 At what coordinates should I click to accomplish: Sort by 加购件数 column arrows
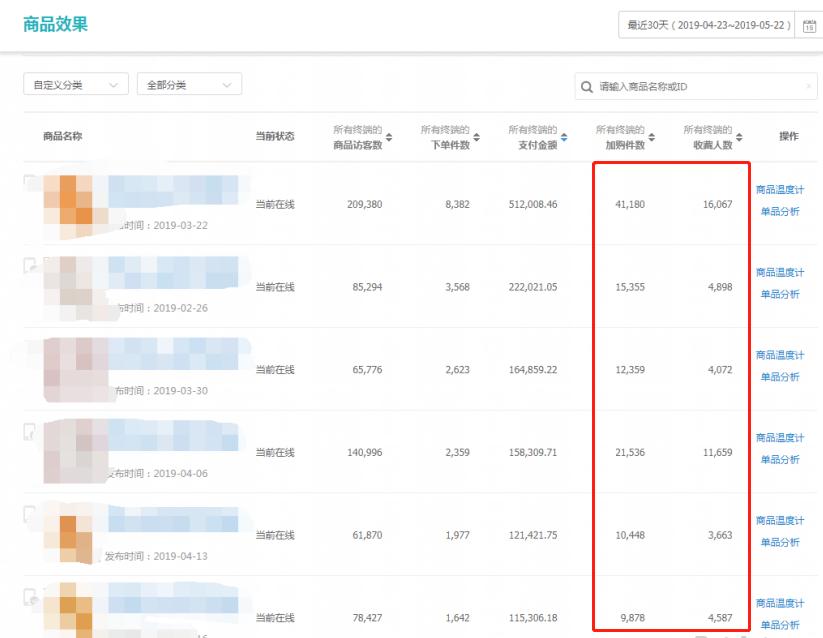(x=652, y=137)
